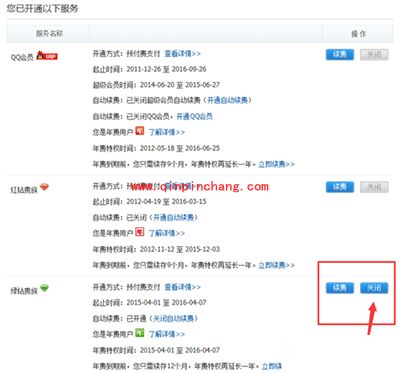The width and height of the screenshot is (400, 373).
Task: Click the 服务名称 column header
Action: point(49,34)
